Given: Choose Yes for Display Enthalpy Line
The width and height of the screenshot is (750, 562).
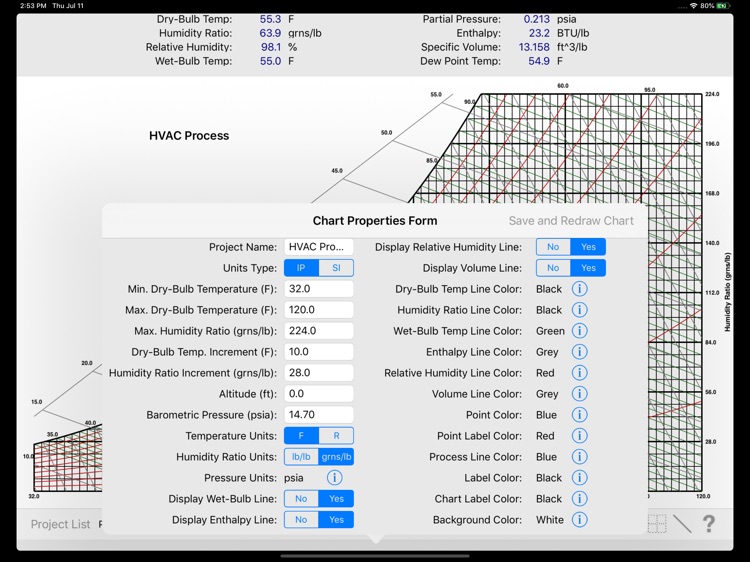Looking at the screenshot, I should point(336,520).
